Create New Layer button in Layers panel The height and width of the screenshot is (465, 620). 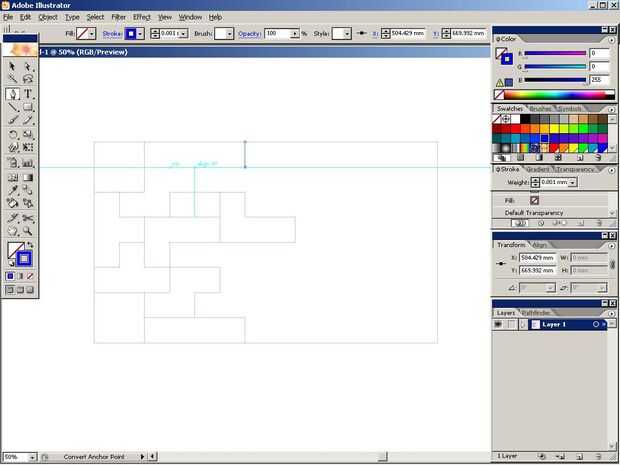point(579,456)
